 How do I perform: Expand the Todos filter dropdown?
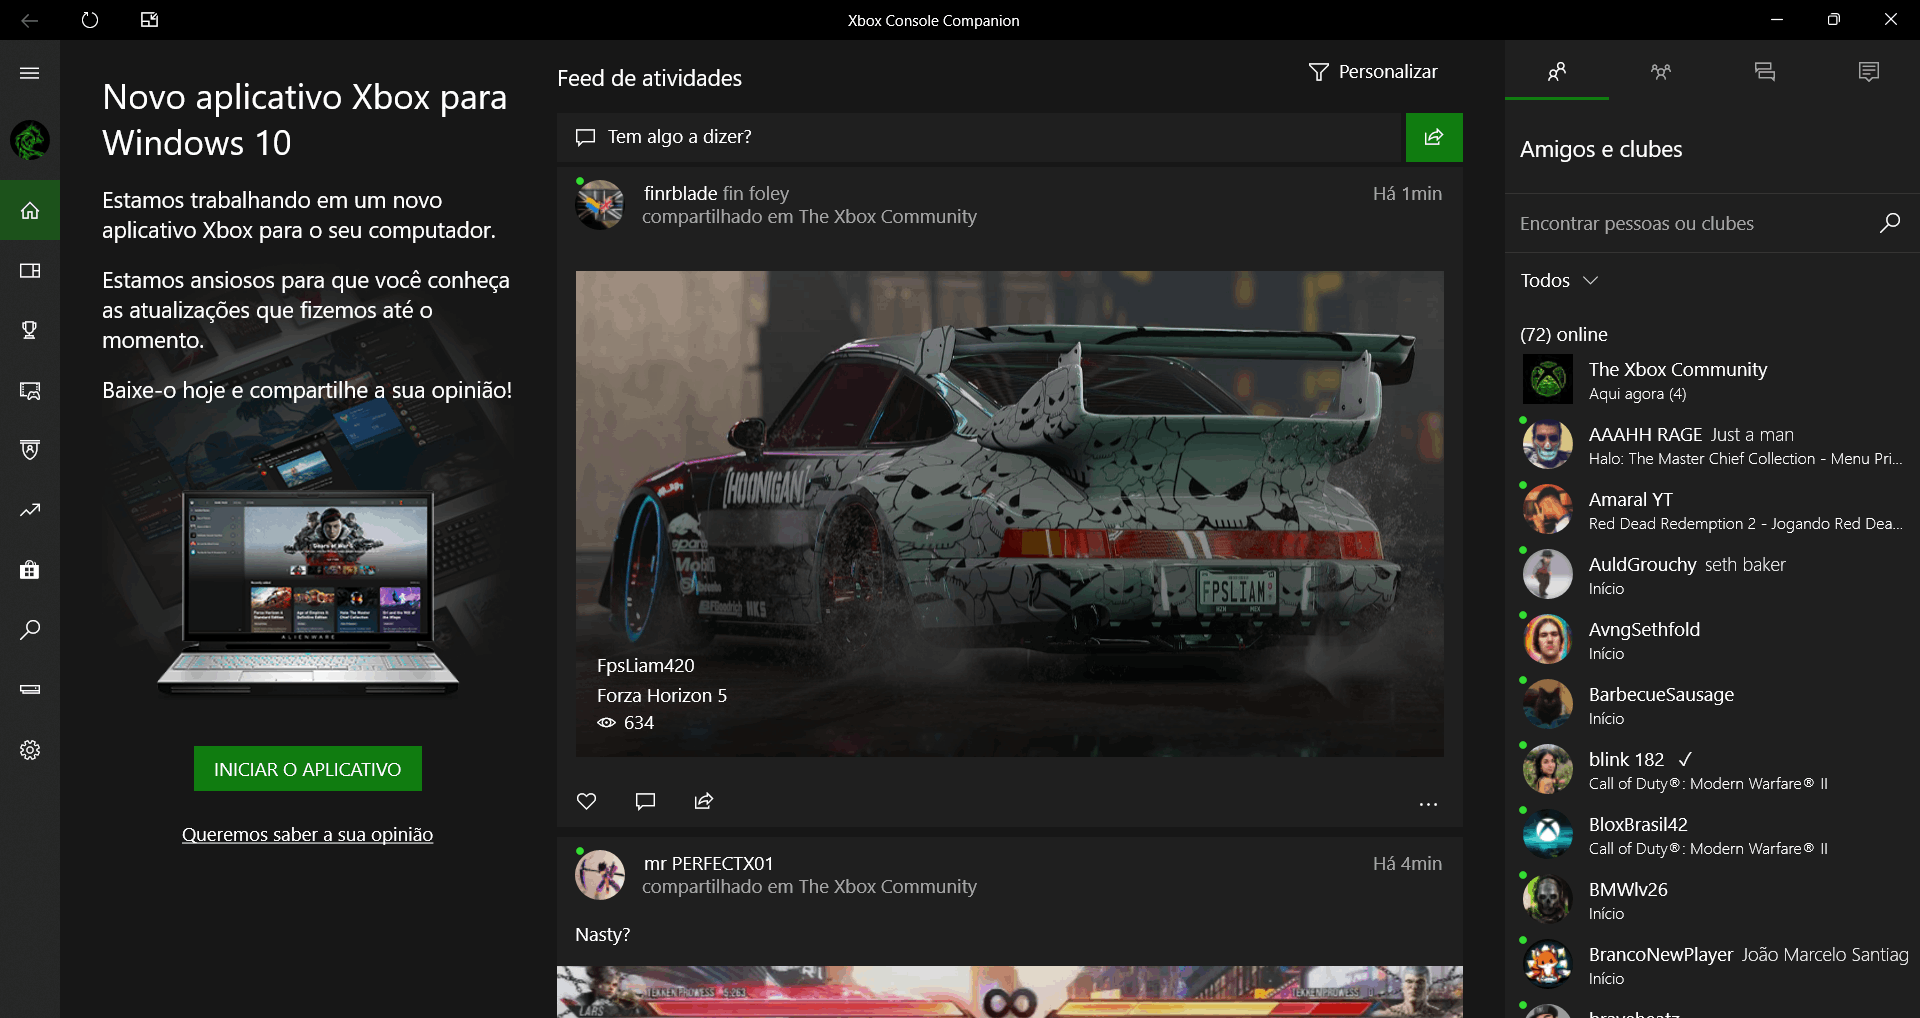1560,281
